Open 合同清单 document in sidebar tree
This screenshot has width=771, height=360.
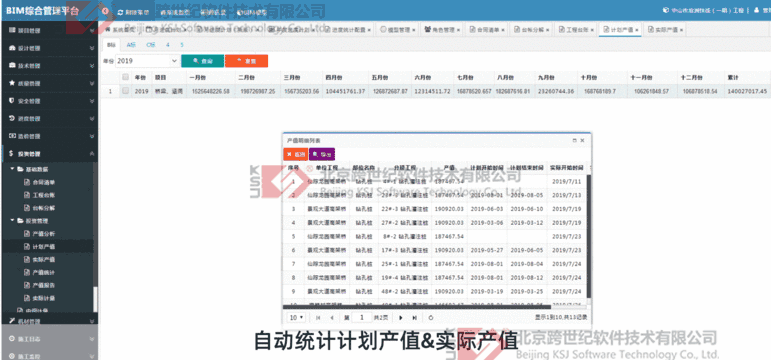(x=40, y=182)
